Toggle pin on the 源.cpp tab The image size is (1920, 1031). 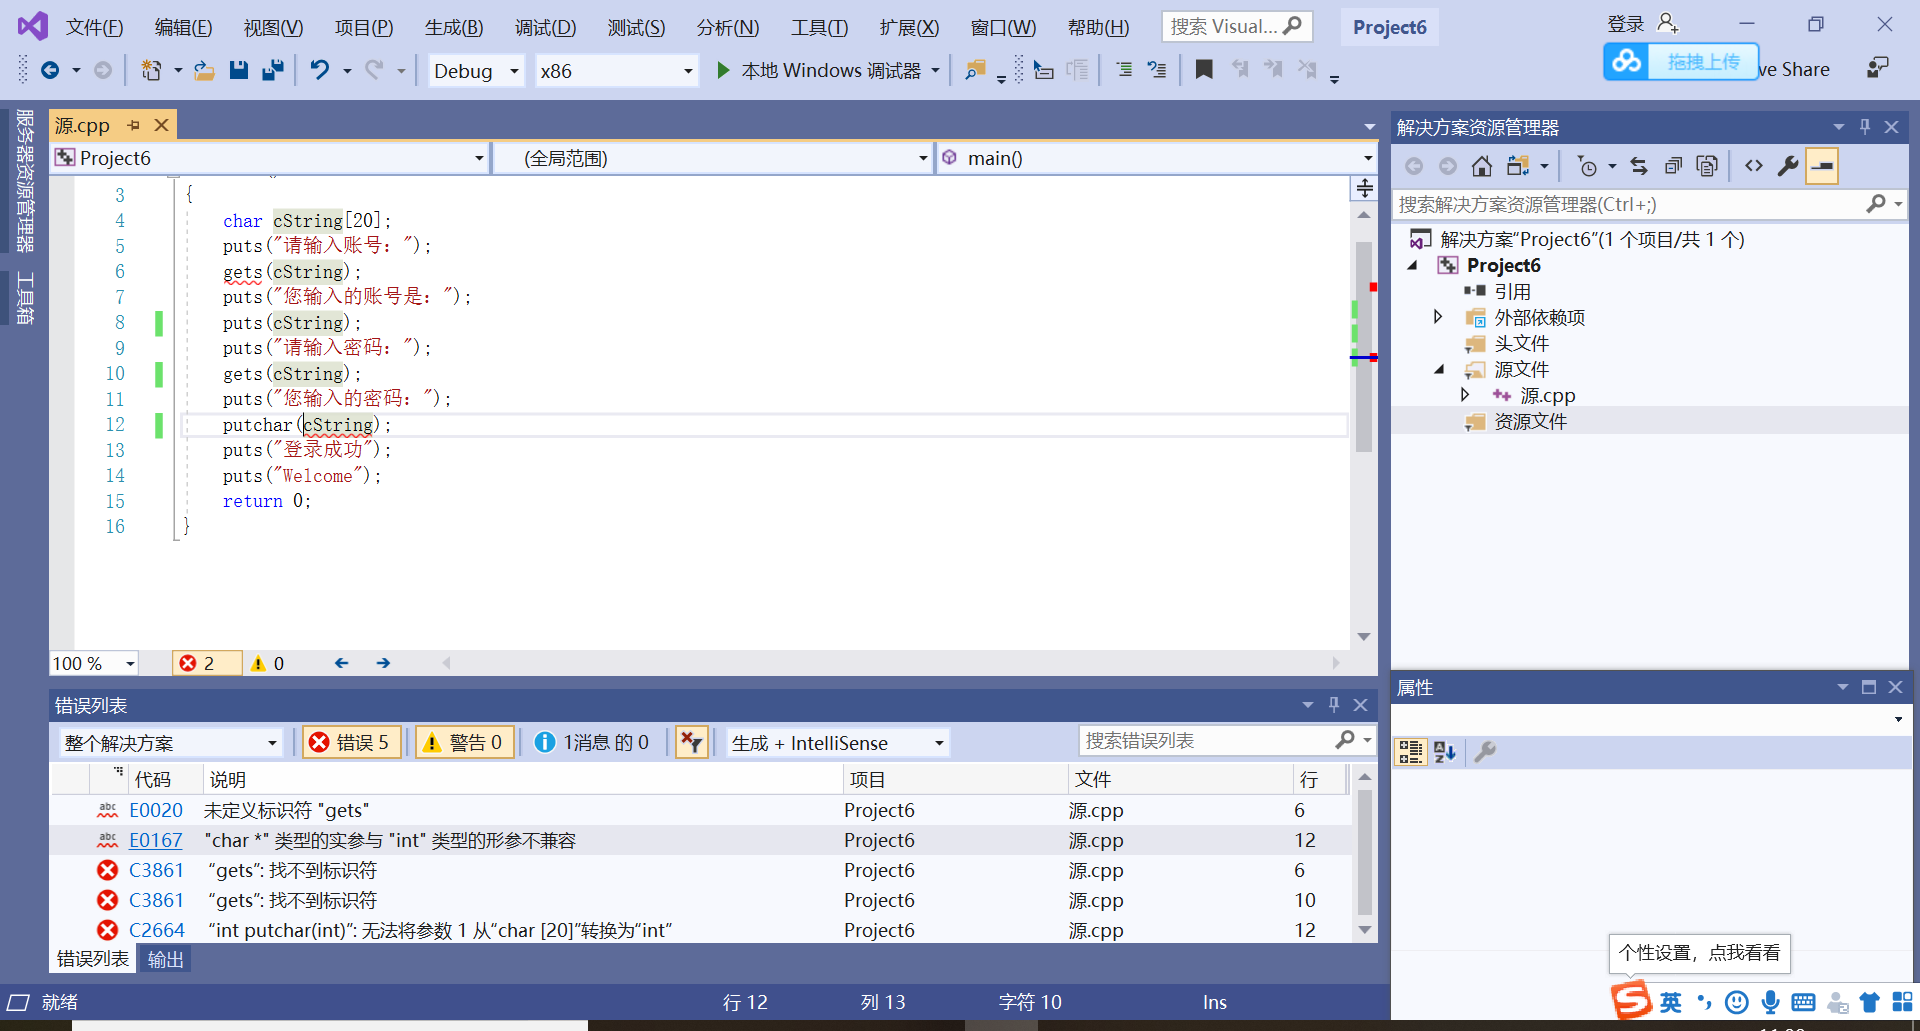pos(134,125)
